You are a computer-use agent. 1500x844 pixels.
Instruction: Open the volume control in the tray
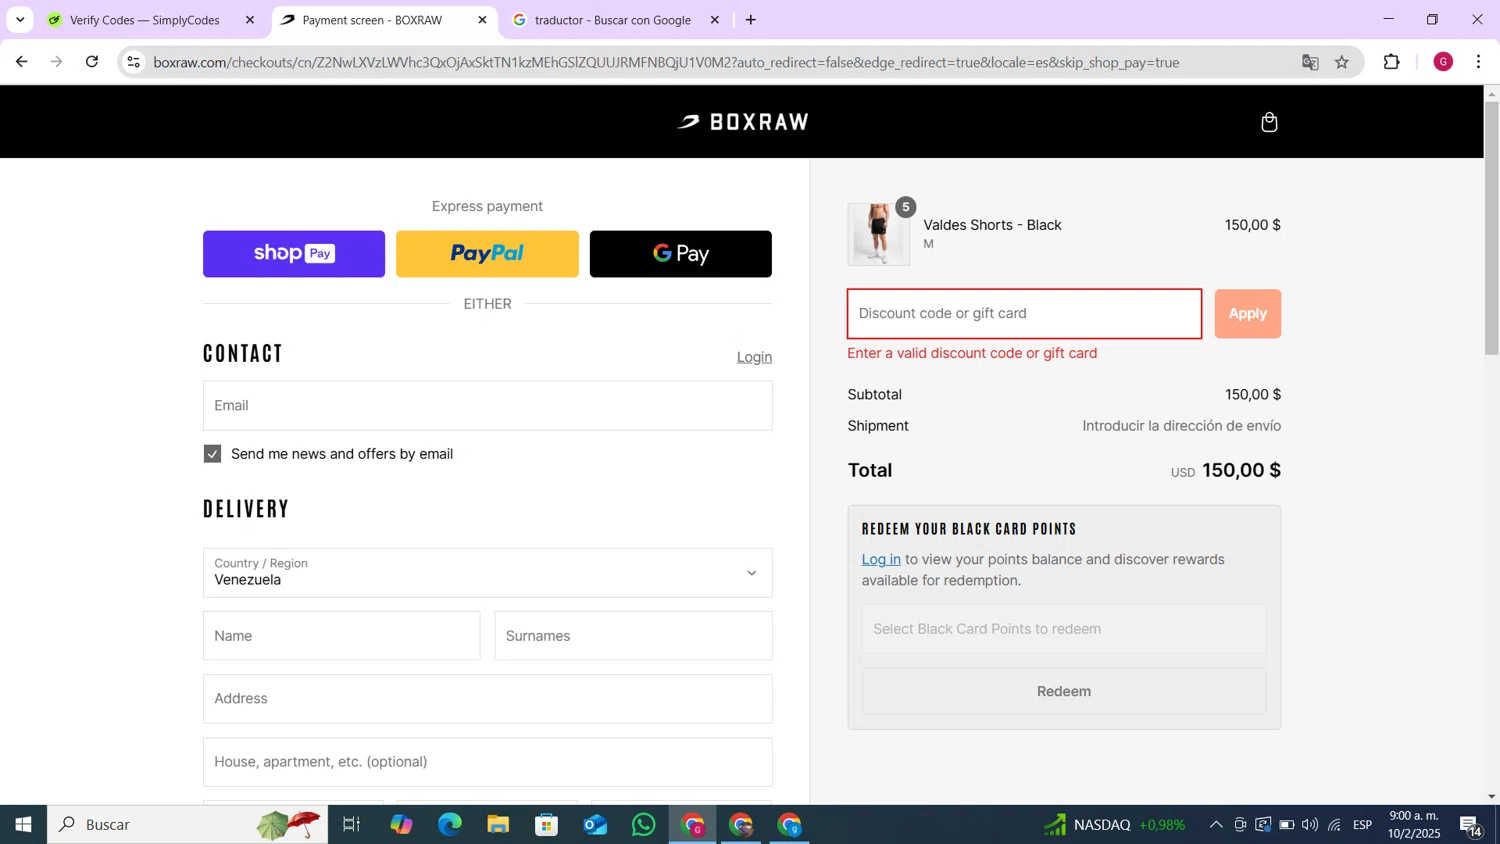click(1310, 825)
